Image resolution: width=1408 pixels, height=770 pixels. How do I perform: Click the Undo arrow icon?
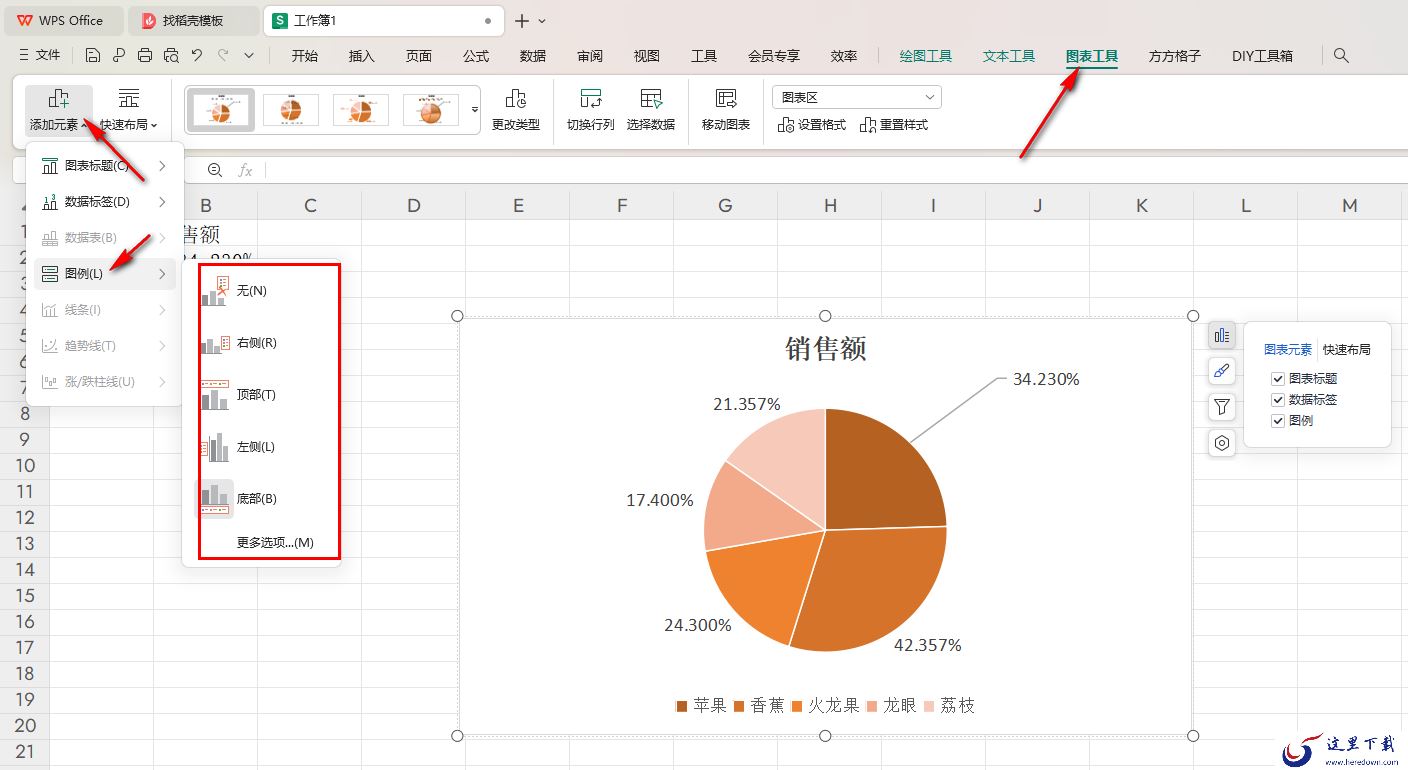[197, 56]
